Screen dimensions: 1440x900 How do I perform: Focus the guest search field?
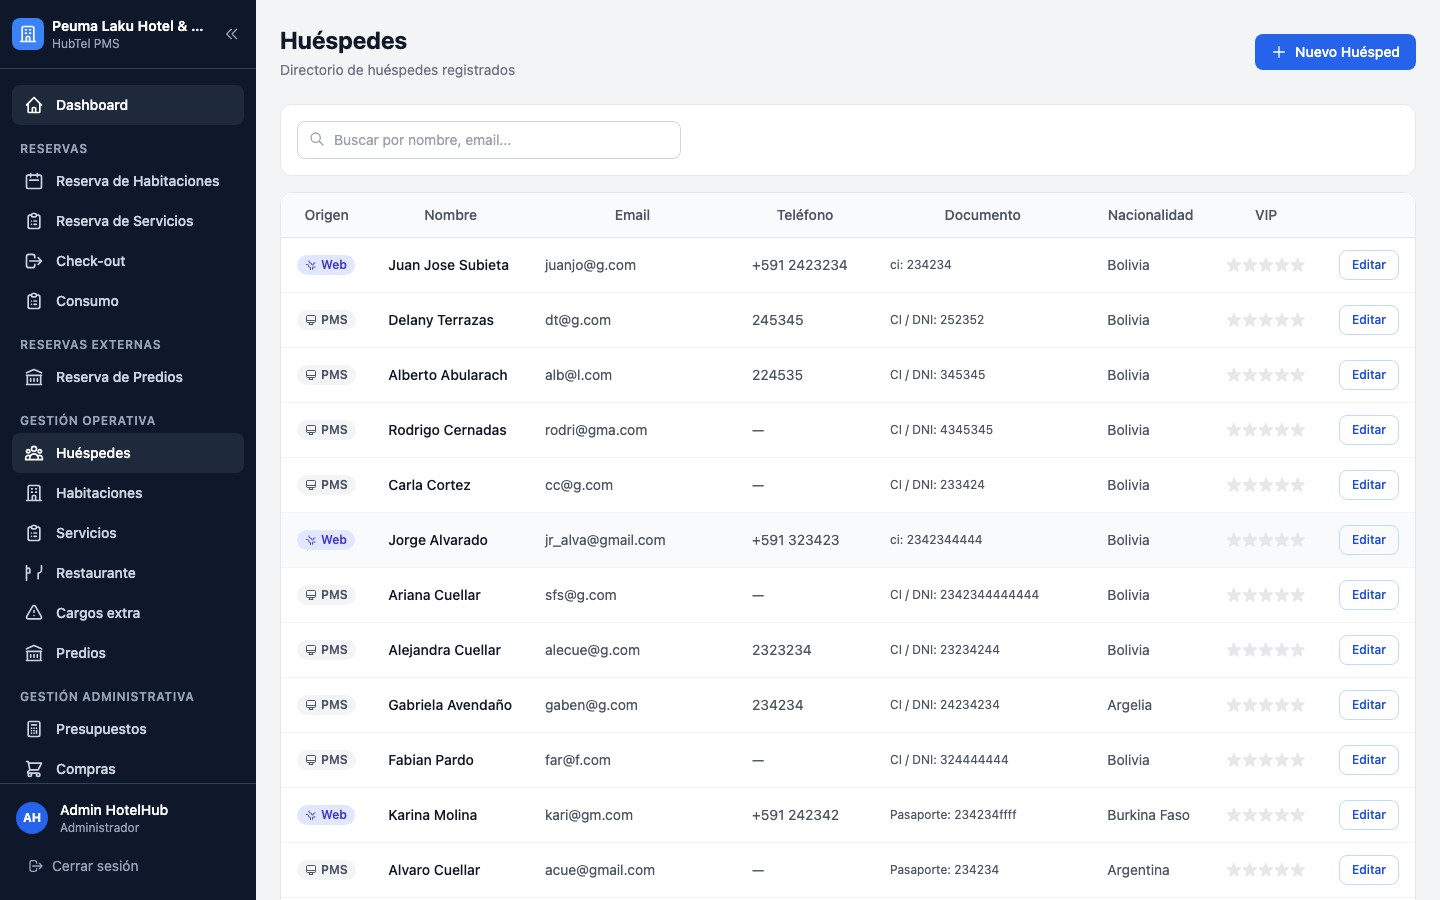pyautogui.click(x=489, y=140)
